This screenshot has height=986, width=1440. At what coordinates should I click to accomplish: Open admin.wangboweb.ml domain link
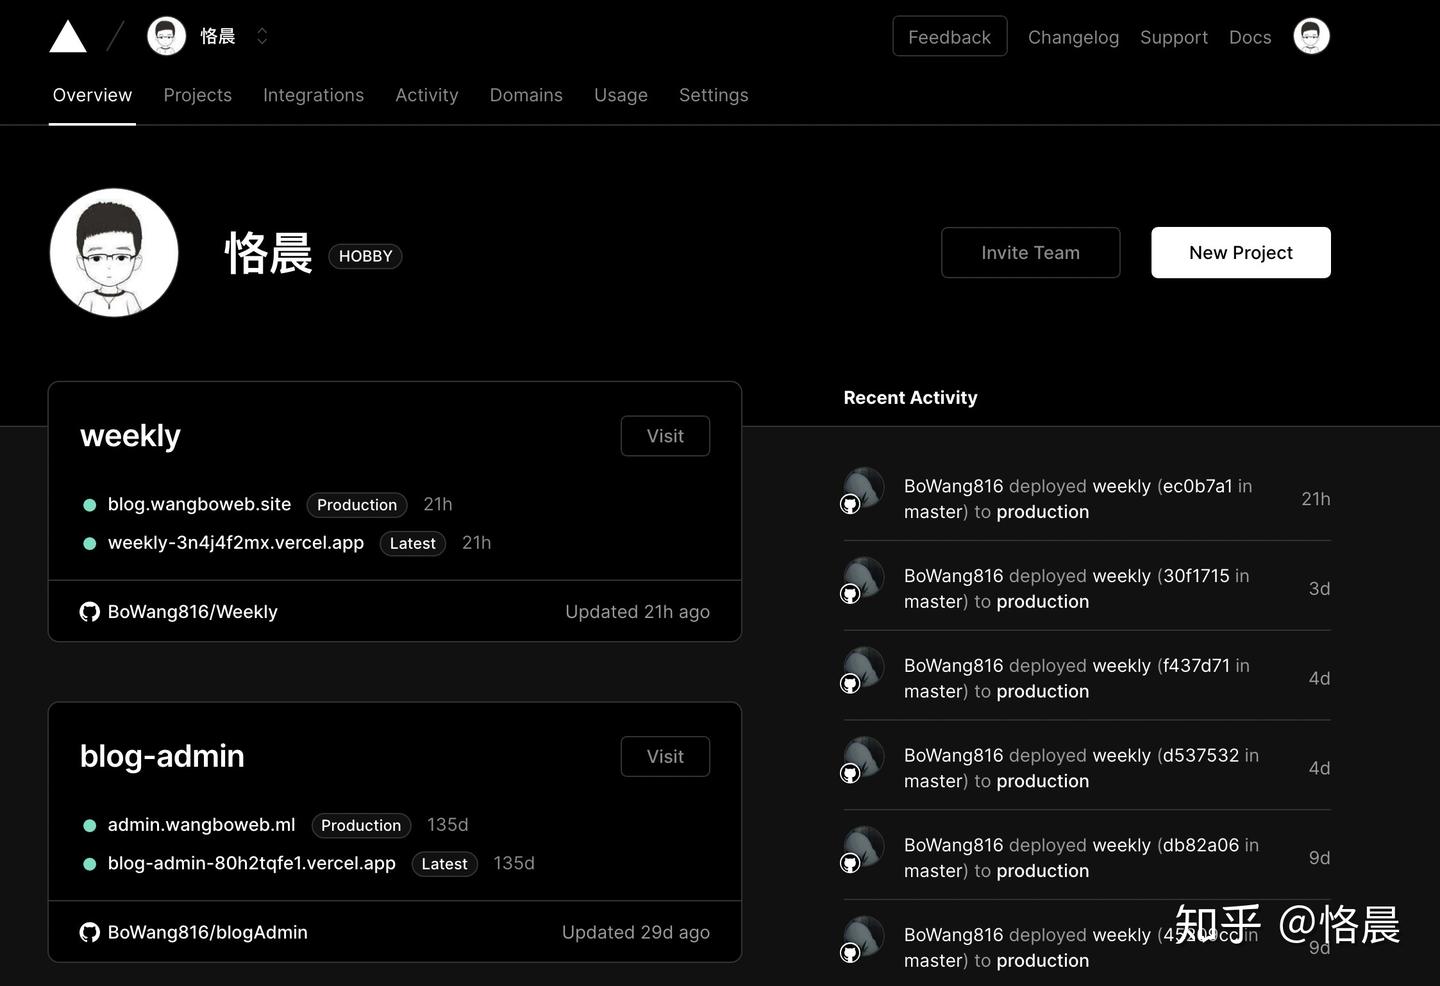tap(201, 825)
